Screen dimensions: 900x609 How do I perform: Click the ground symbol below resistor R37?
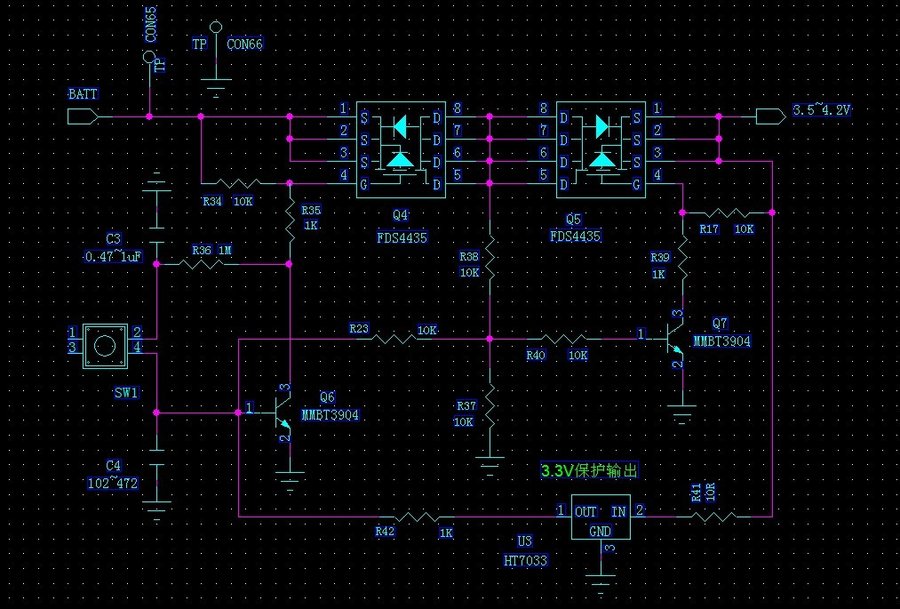[x=489, y=463]
